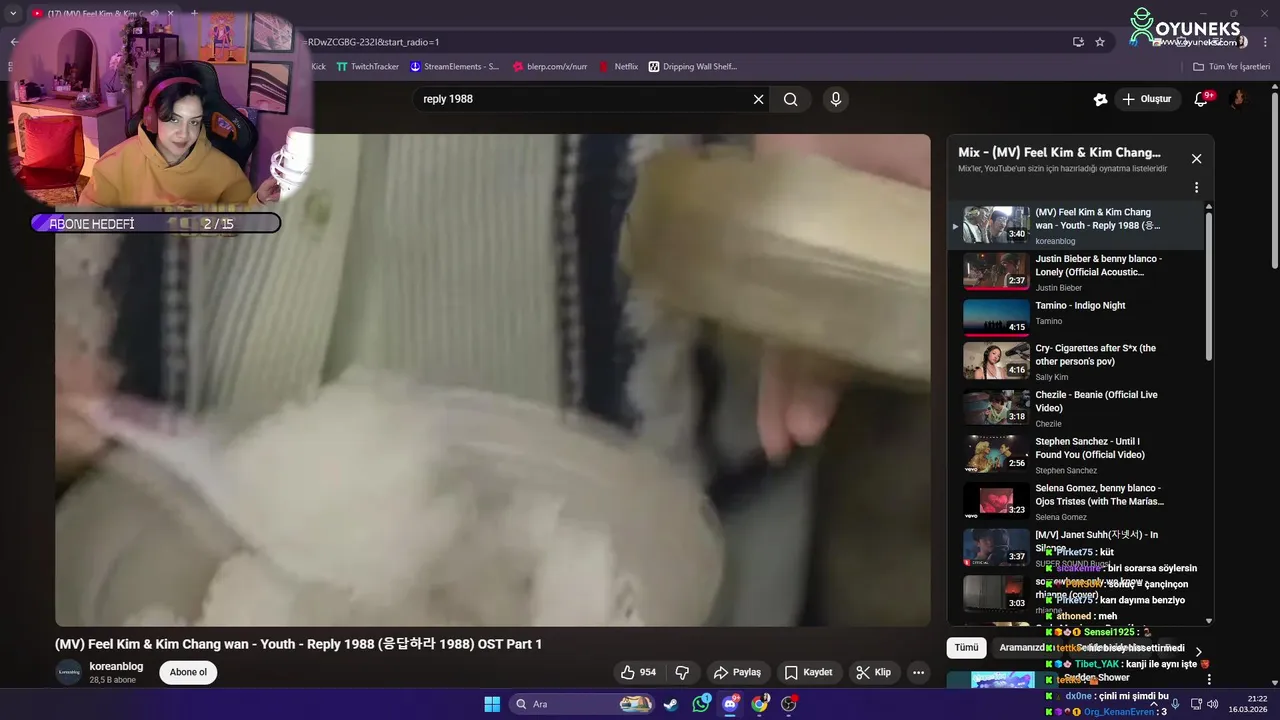1280x720 pixels.
Task: Click the Kaydet save button
Action: pos(808,672)
